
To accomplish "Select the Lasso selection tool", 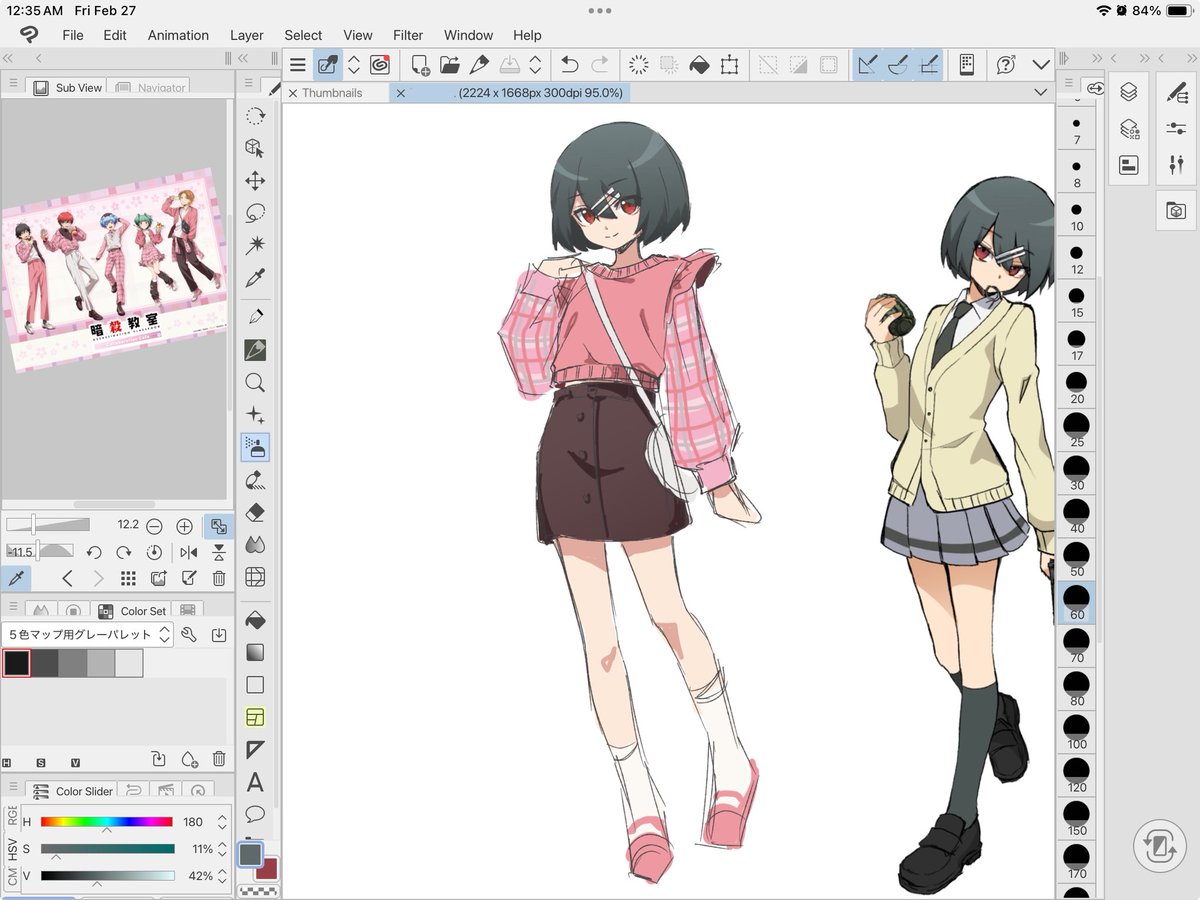I will coord(255,213).
